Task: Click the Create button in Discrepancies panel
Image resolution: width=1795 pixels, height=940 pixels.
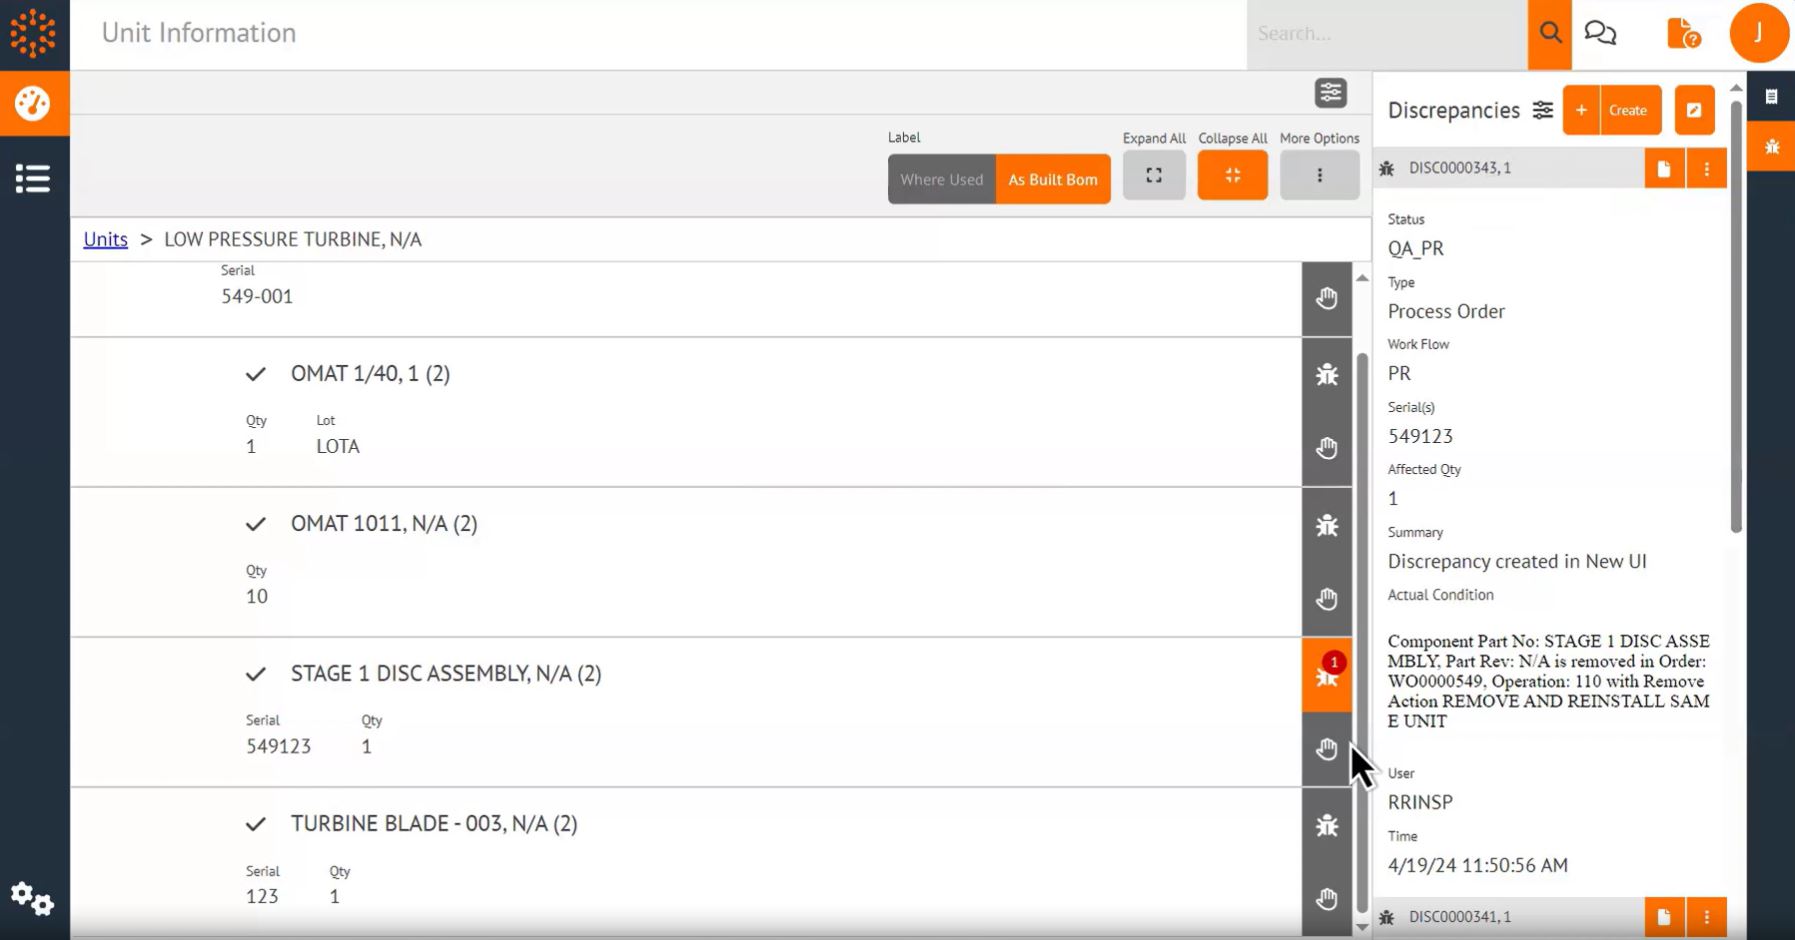Action: tap(1628, 110)
